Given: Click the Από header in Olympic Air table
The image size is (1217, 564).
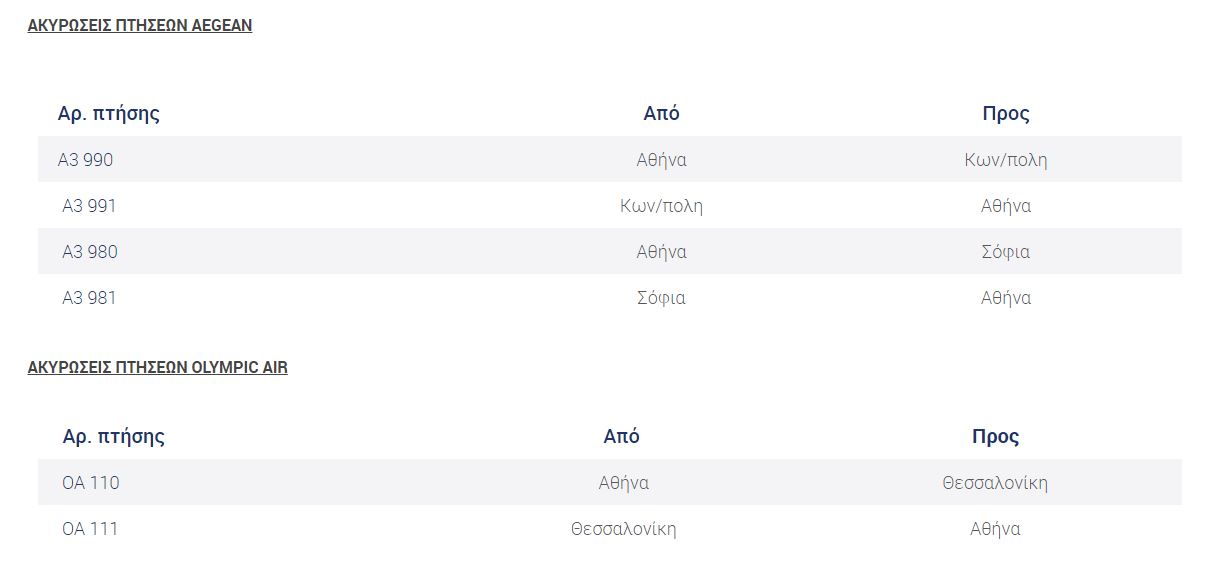Looking at the screenshot, I should (622, 437).
